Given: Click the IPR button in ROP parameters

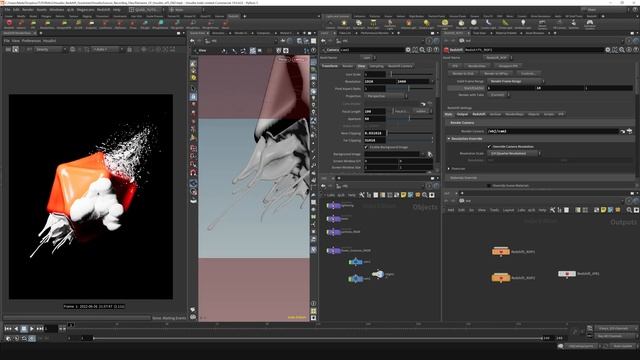Looking at the screenshot, I should tap(455, 66).
